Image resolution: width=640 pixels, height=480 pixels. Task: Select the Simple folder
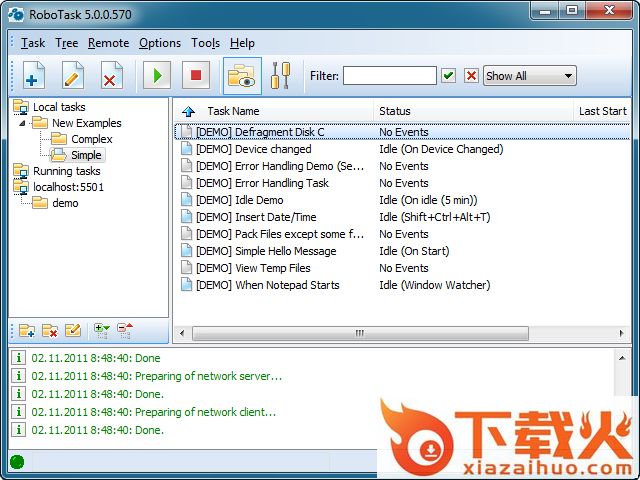(86, 155)
